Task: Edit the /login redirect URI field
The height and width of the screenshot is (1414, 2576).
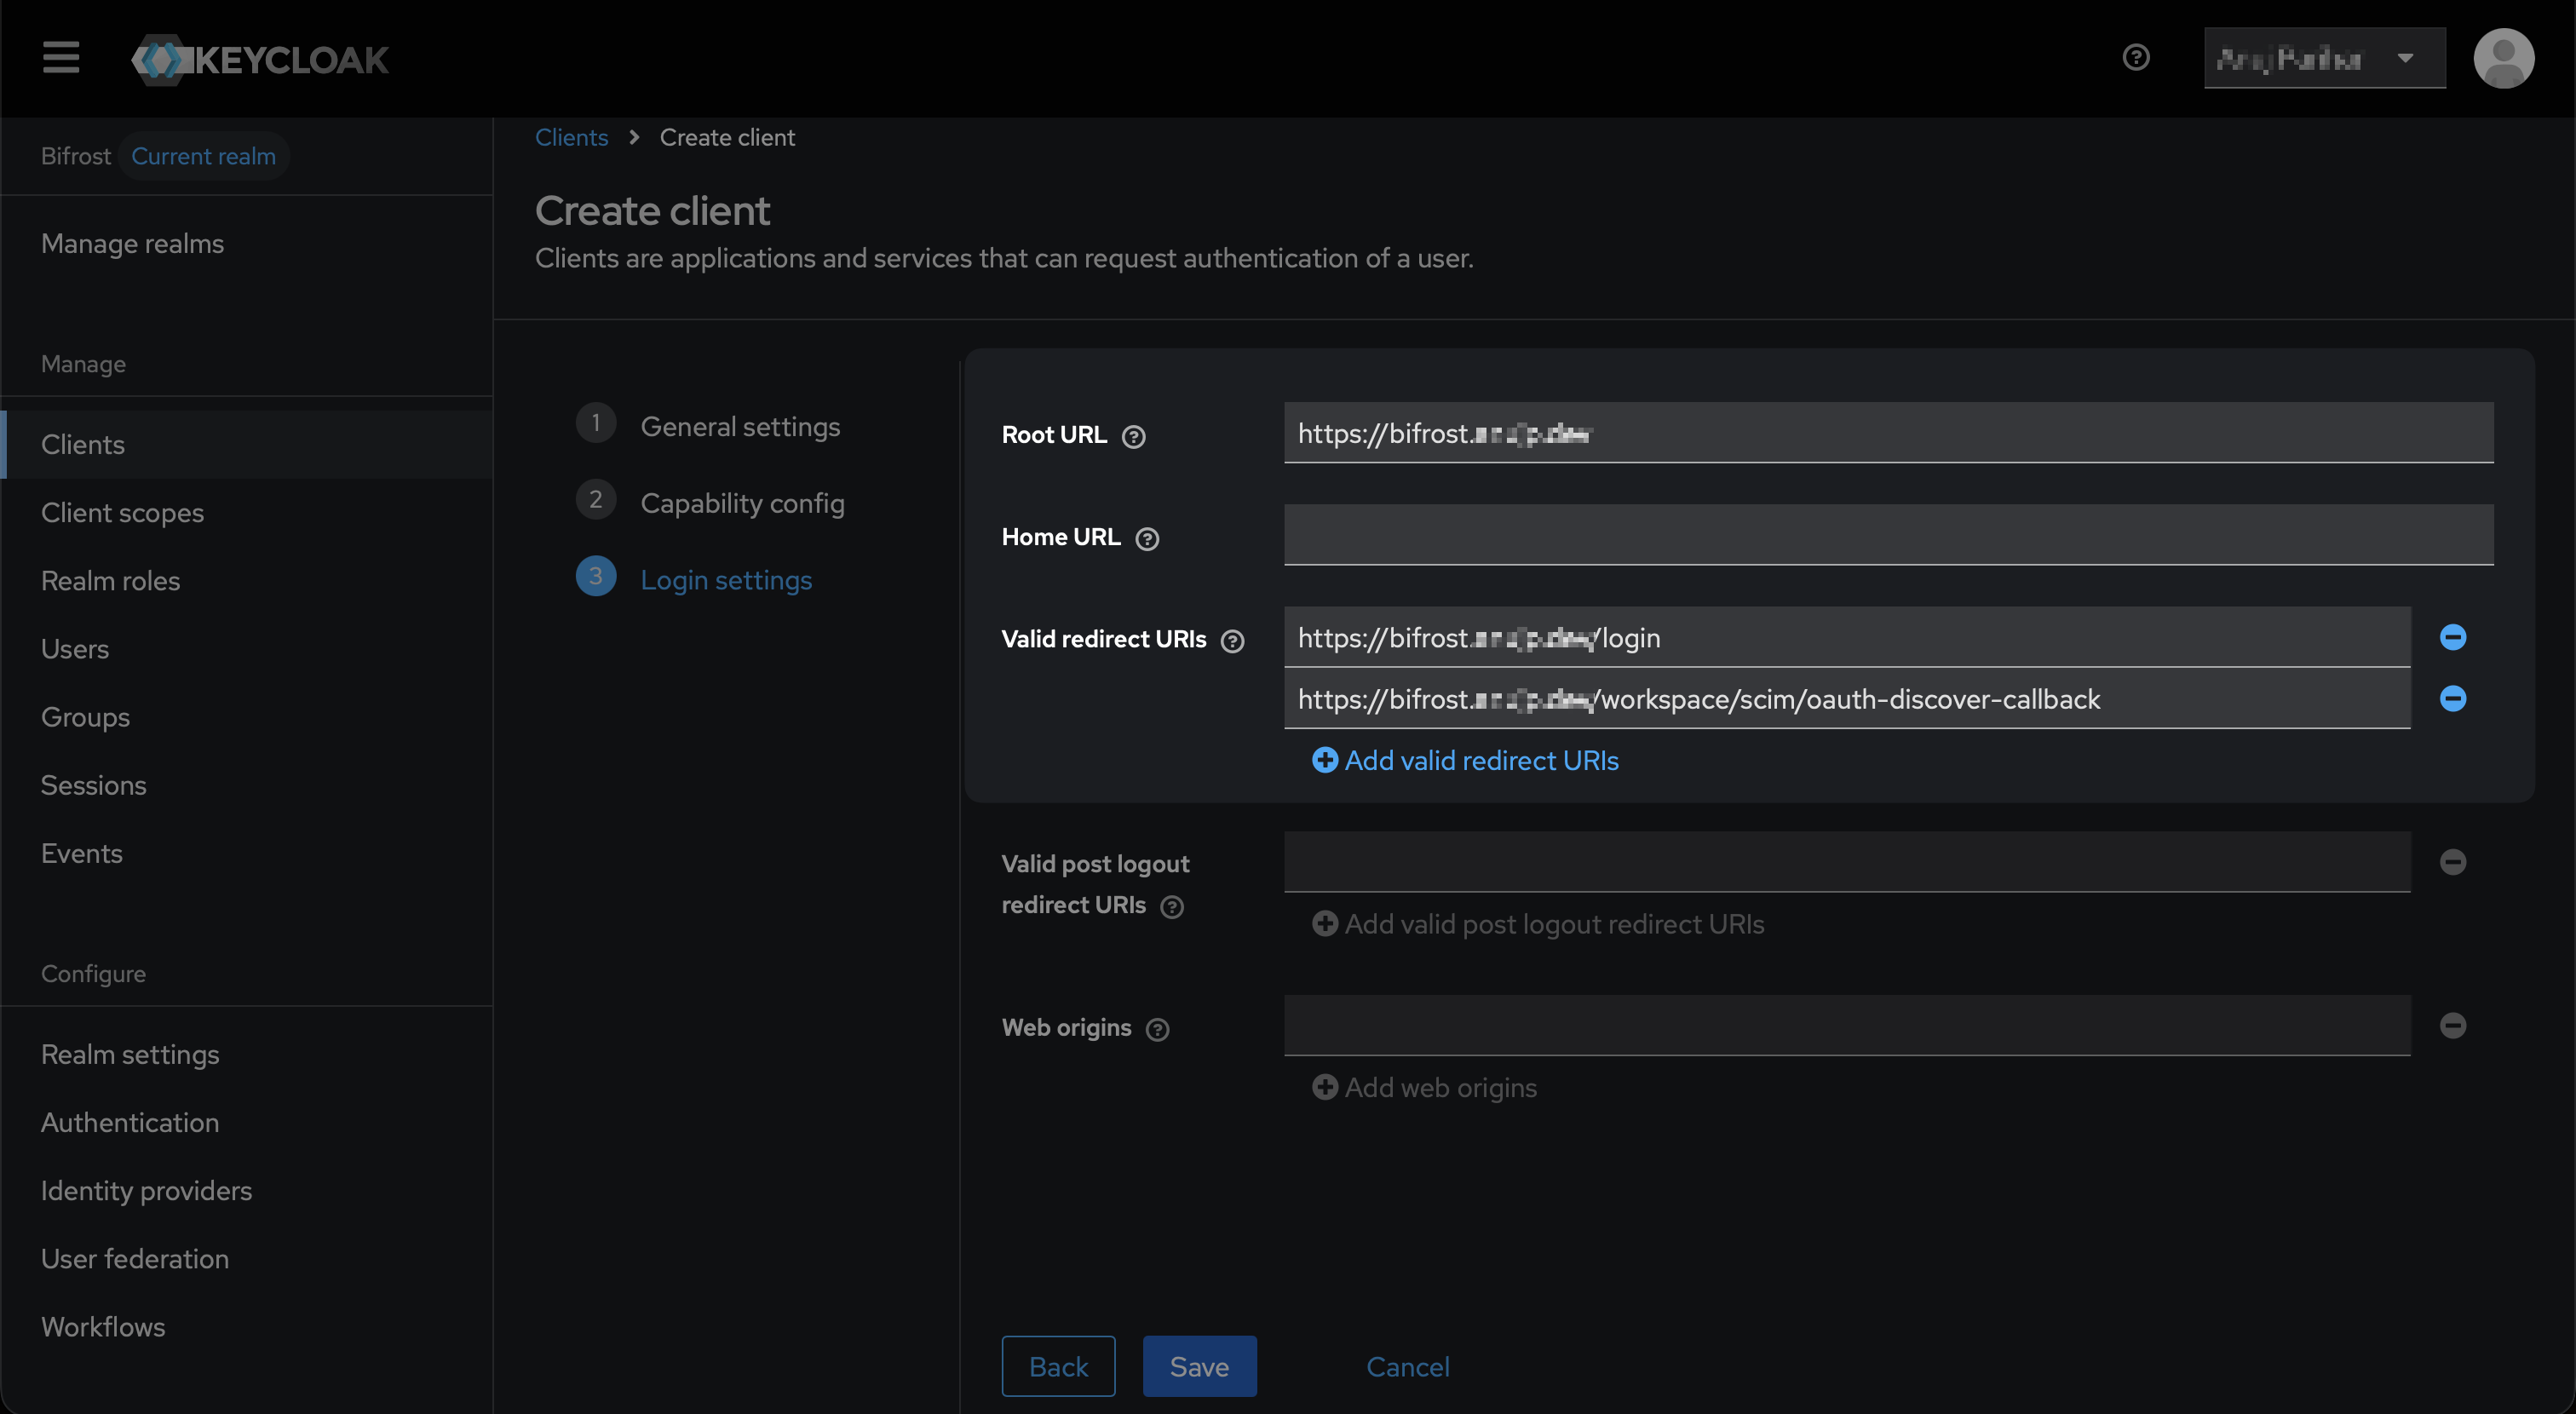Action: (x=1847, y=637)
